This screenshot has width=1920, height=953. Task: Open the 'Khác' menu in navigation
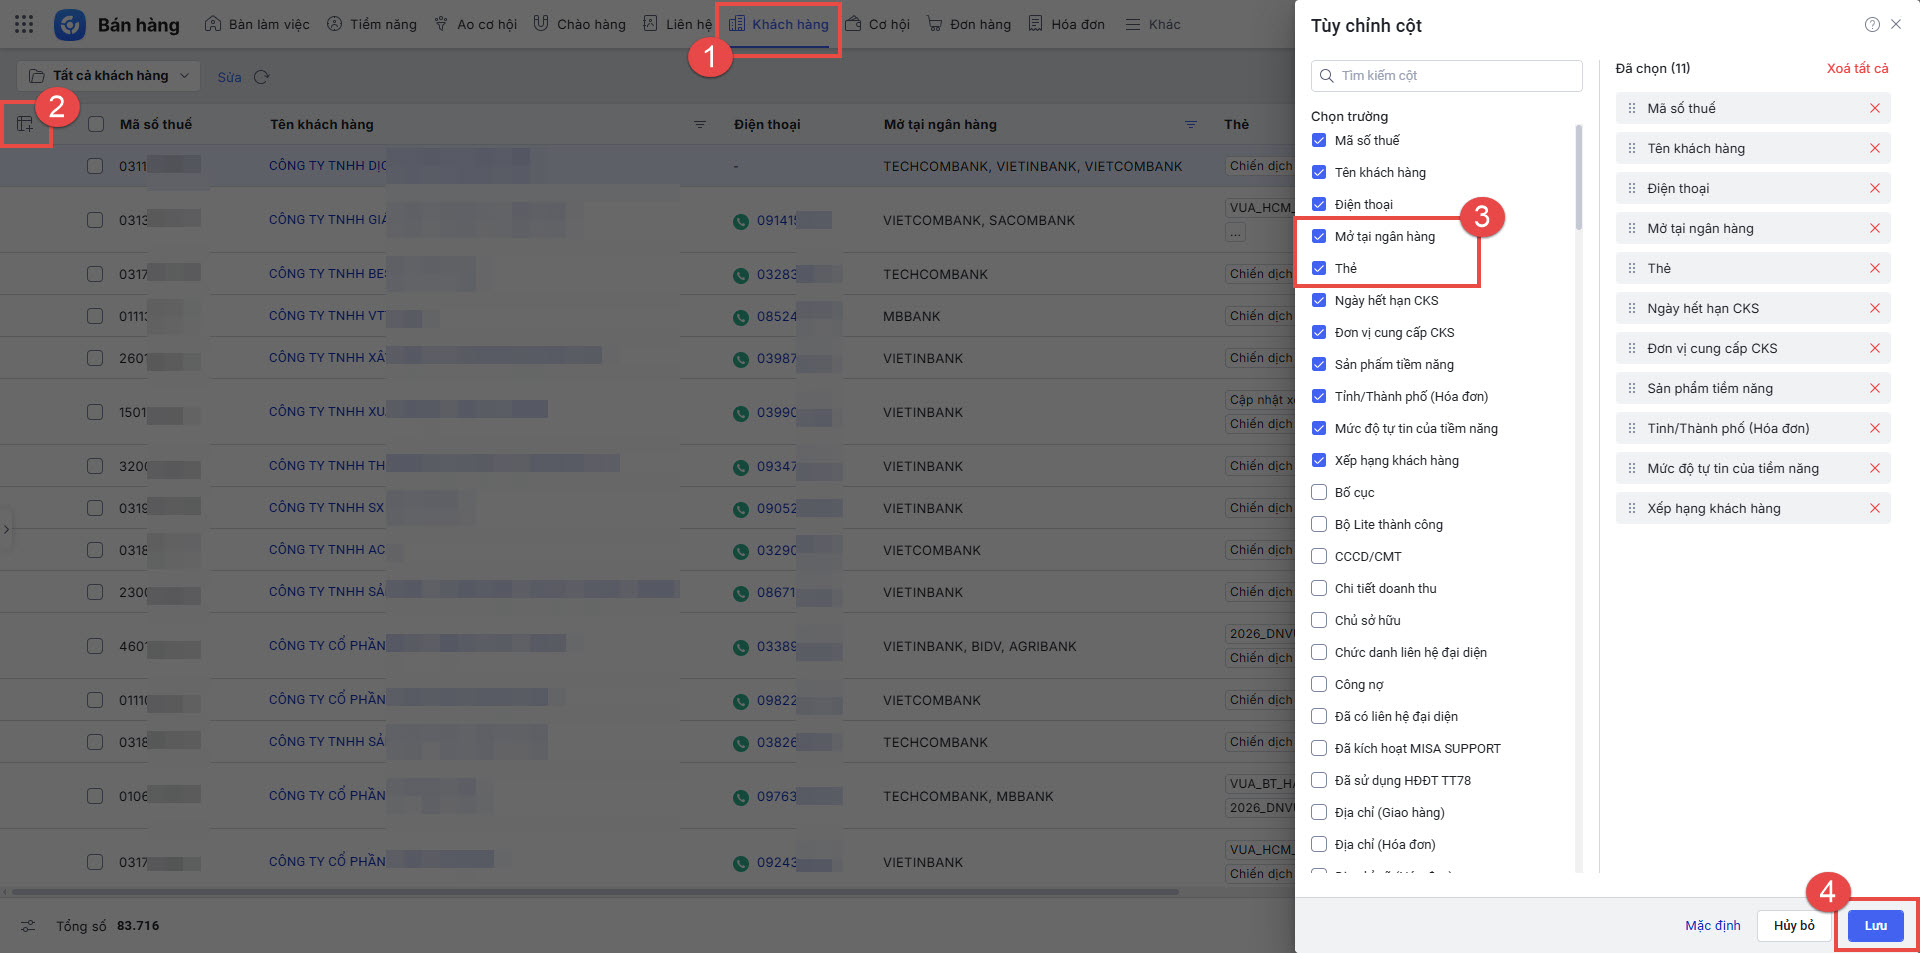coord(1153,24)
